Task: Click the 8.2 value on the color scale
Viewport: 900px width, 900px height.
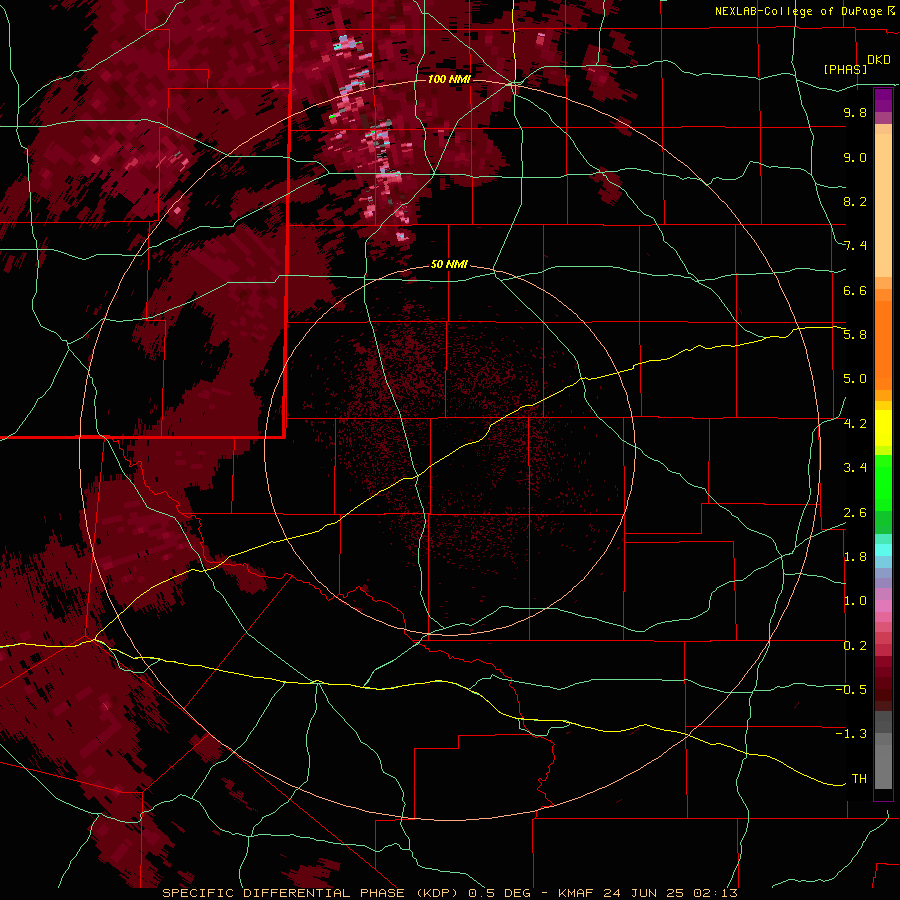Action: tap(855, 201)
